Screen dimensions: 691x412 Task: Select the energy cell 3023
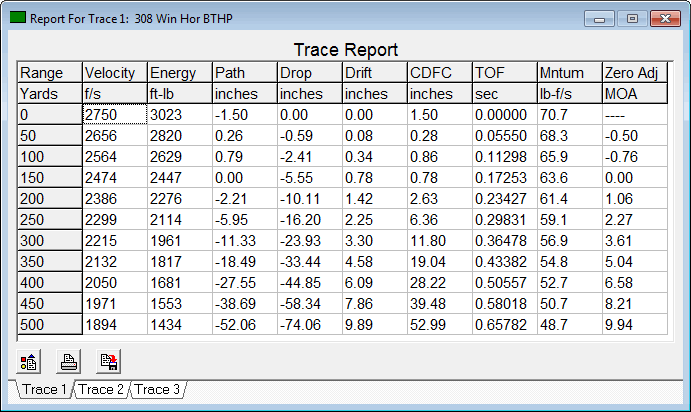click(x=180, y=115)
